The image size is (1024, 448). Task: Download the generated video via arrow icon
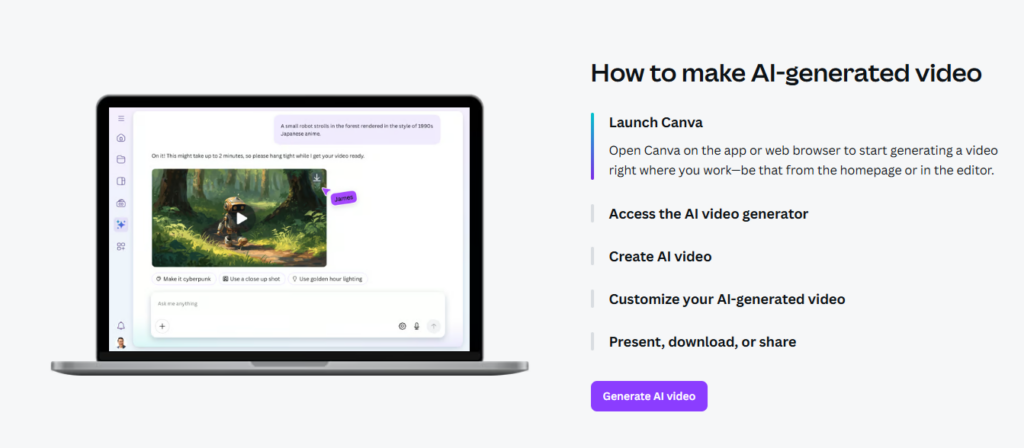(x=317, y=178)
